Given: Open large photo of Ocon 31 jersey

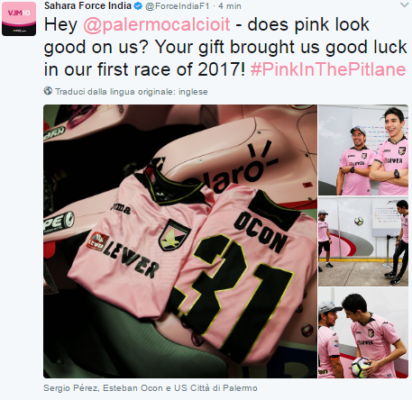Looking at the screenshot, I should (x=180, y=241).
